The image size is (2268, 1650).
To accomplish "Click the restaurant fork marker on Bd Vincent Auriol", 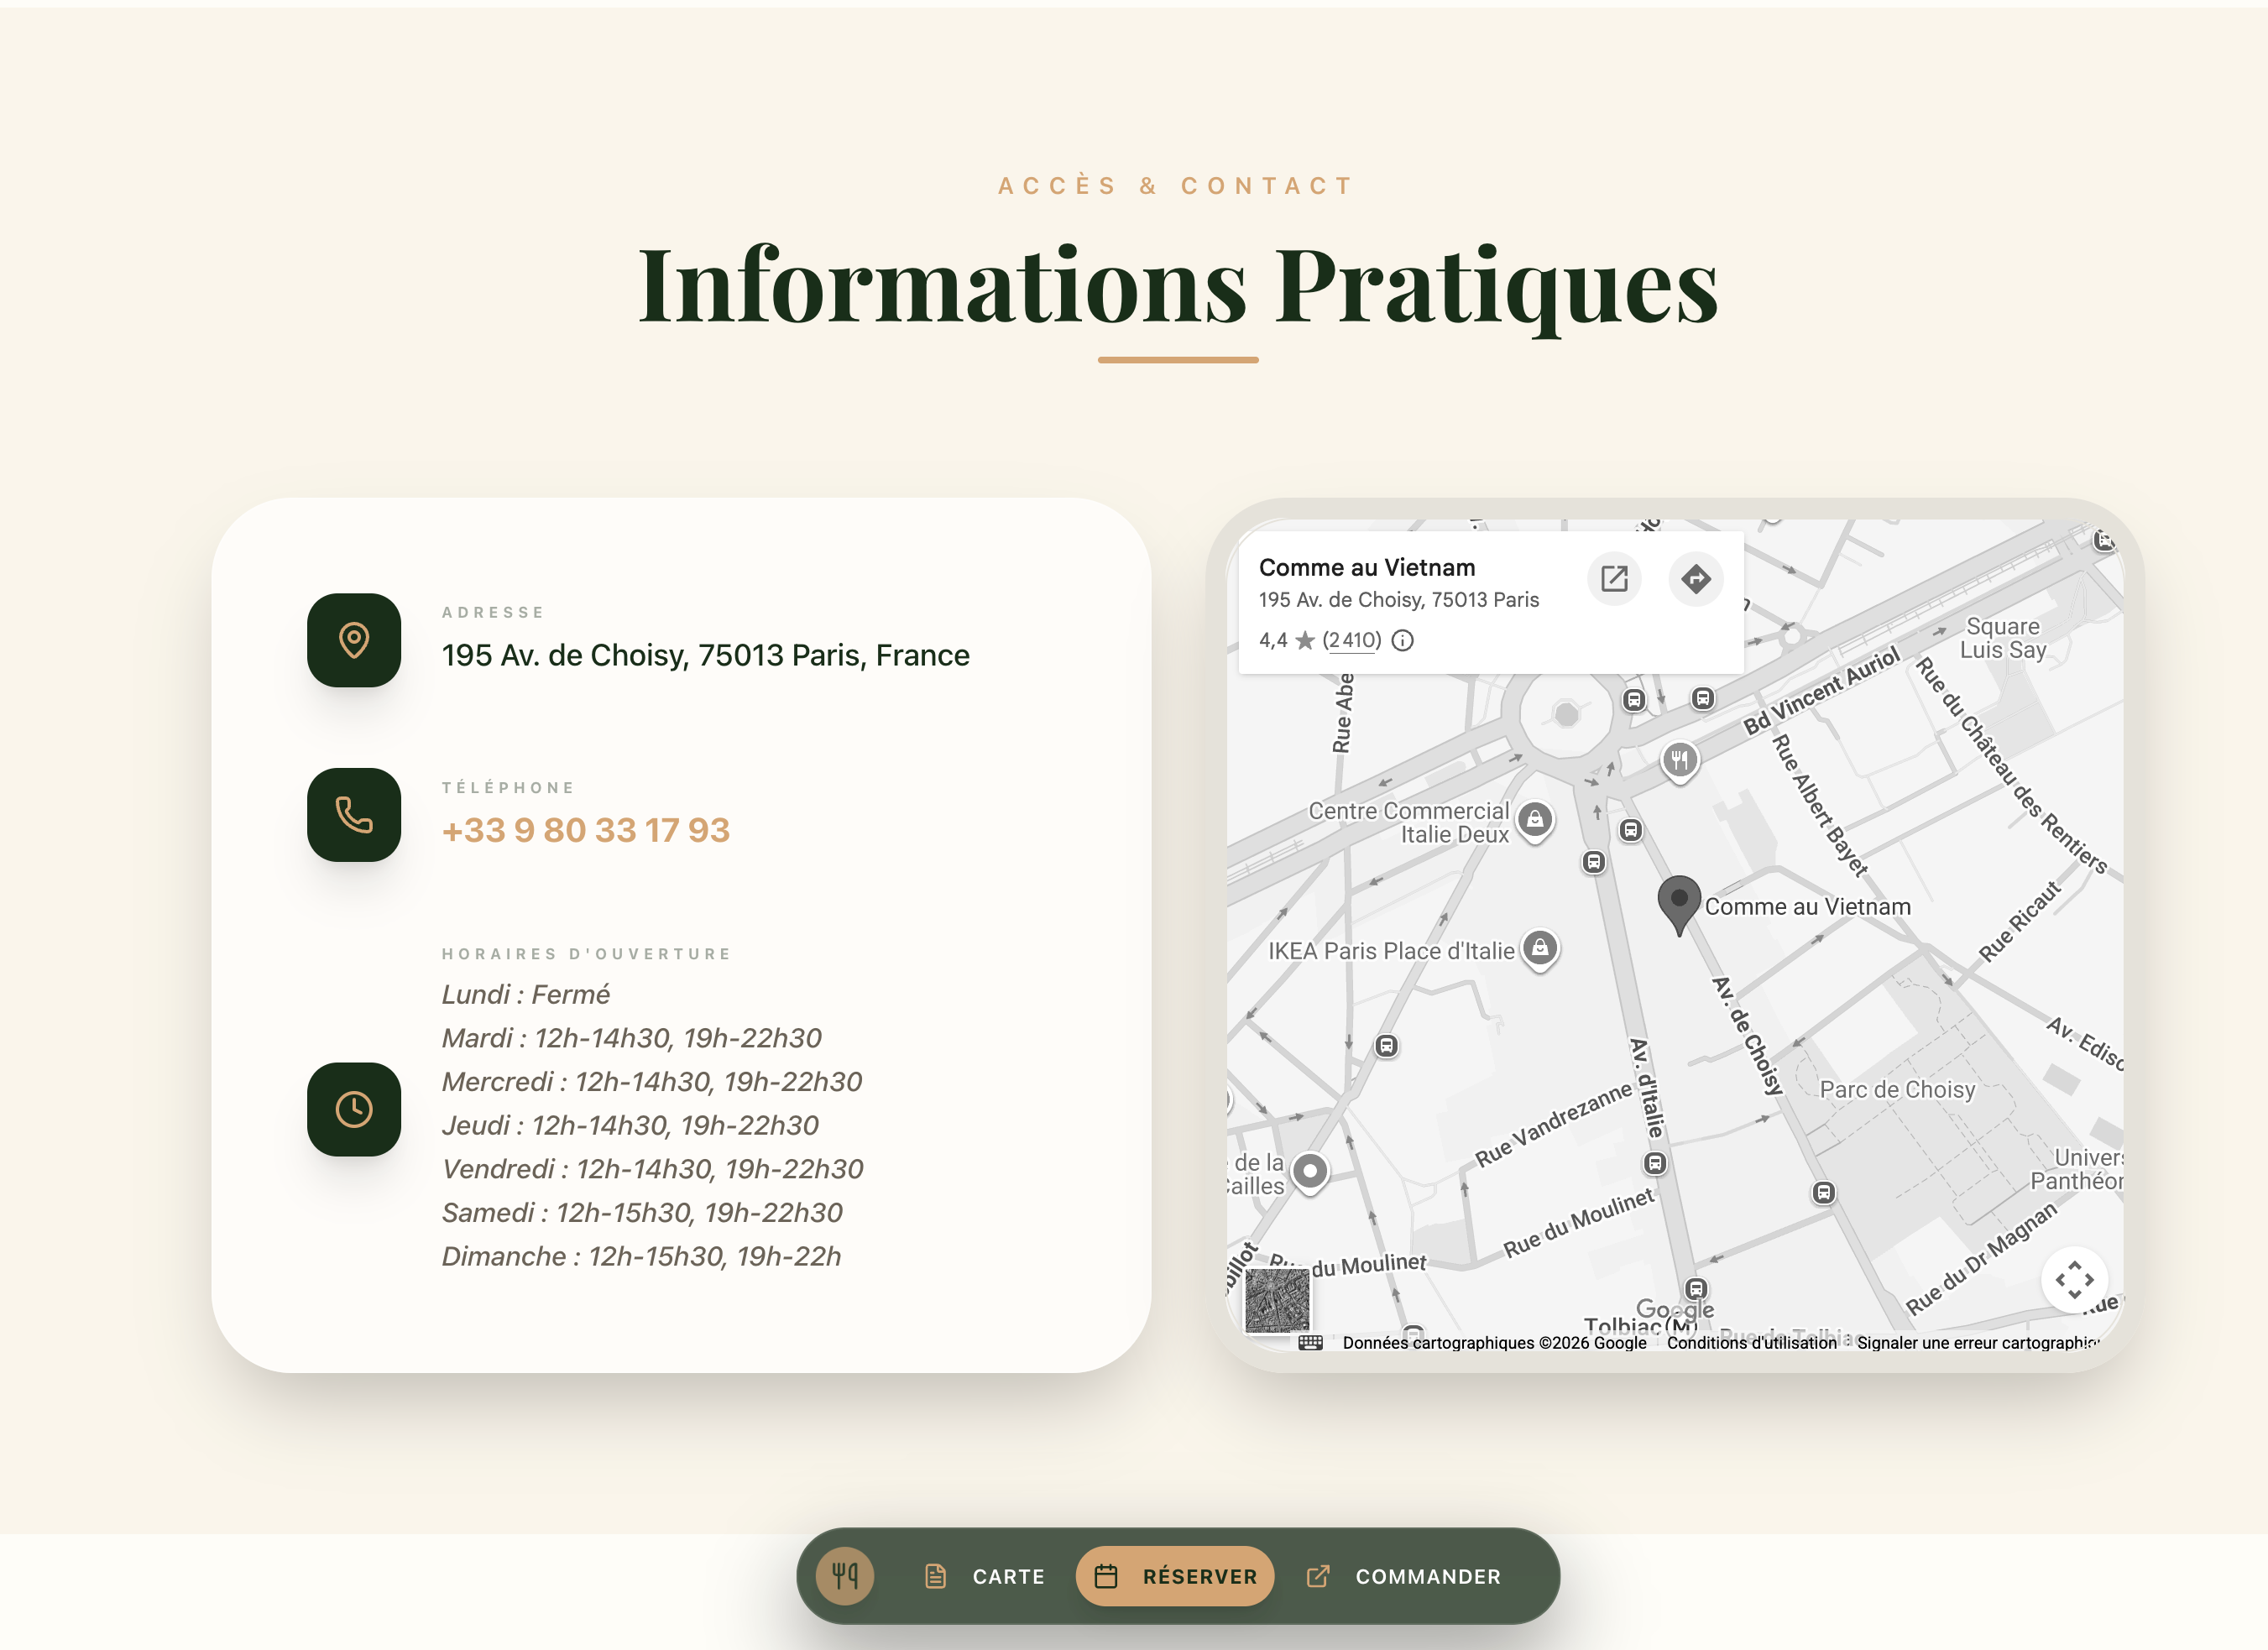I will 1680,762.
